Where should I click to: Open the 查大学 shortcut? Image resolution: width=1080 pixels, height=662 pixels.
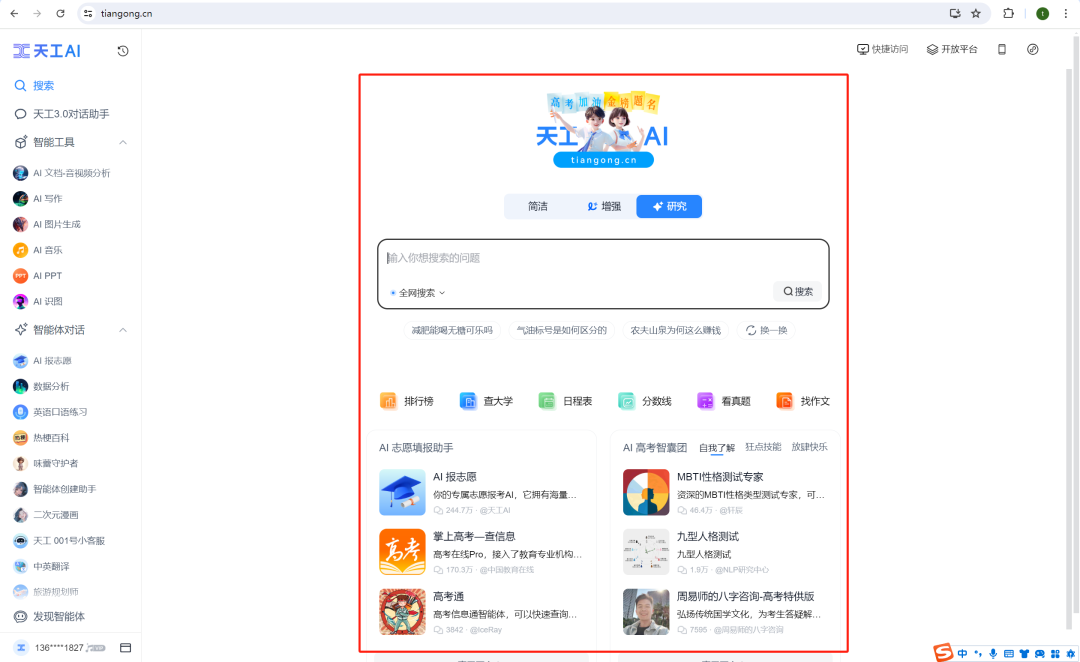[x=486, y=401]
